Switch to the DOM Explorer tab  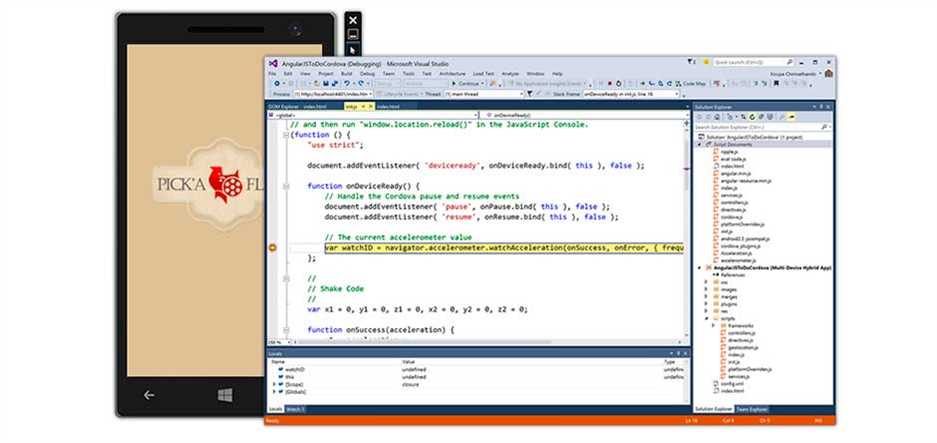[283, 106]
